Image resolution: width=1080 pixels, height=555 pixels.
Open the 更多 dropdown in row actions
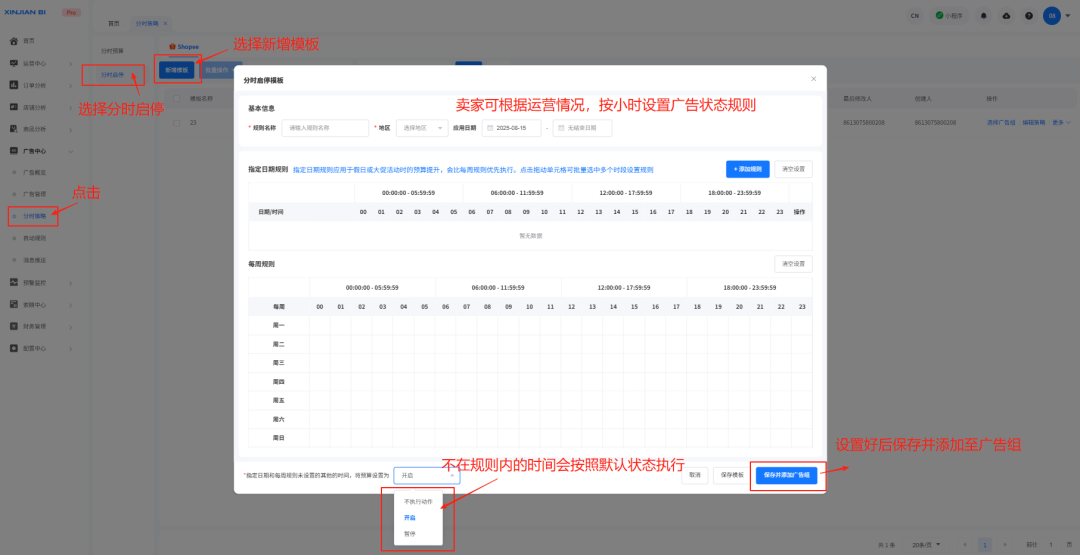pyautogui.click(x=1059, y=123)
